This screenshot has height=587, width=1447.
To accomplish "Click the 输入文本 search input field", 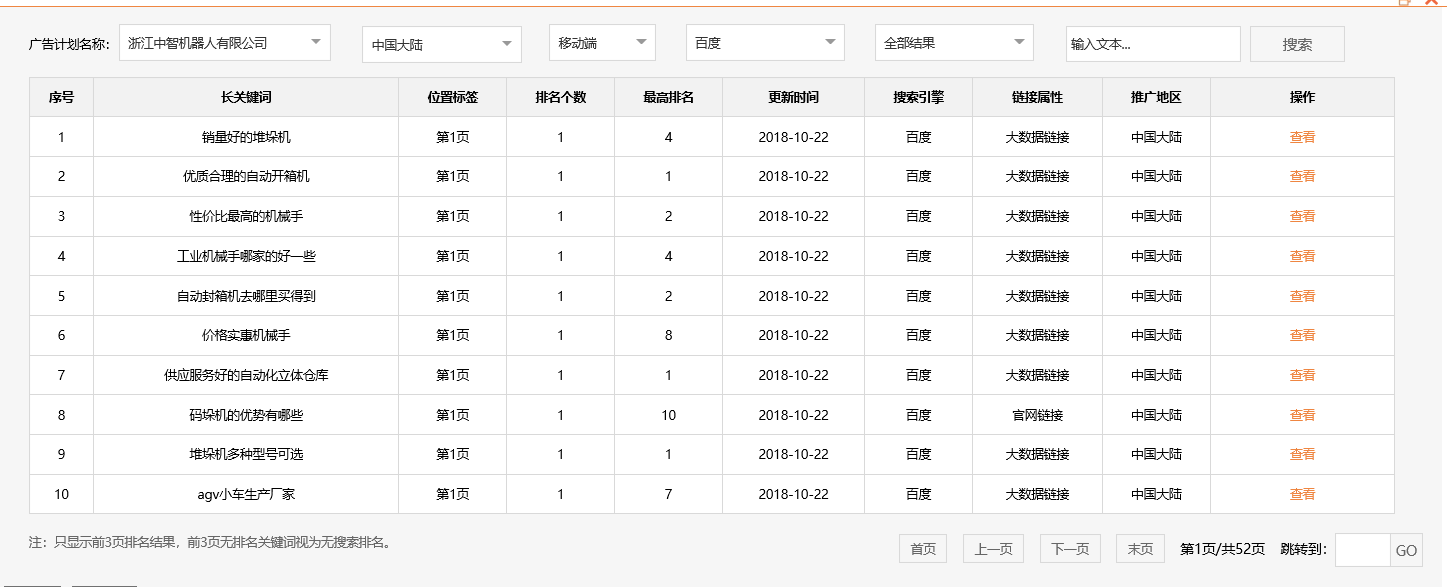I will coord(1152,44).
